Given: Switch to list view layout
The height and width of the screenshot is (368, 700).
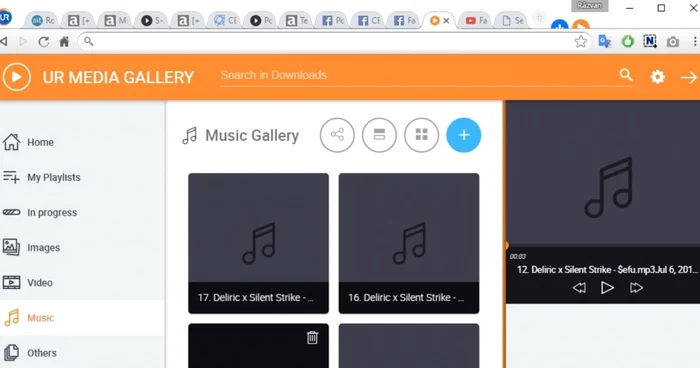Looking at the screenshot, I should click(379, 135).
